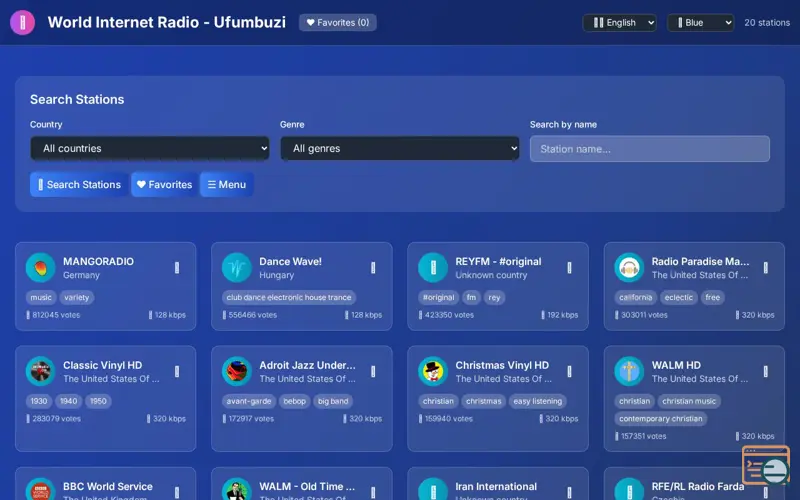Click Classic Vinyl HD station logo

[40, 371]
